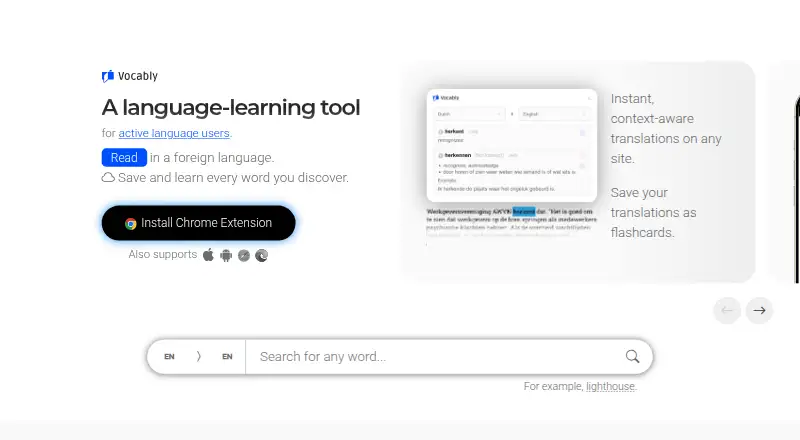Go to next slide with right arrow

(x=759, y=310)
